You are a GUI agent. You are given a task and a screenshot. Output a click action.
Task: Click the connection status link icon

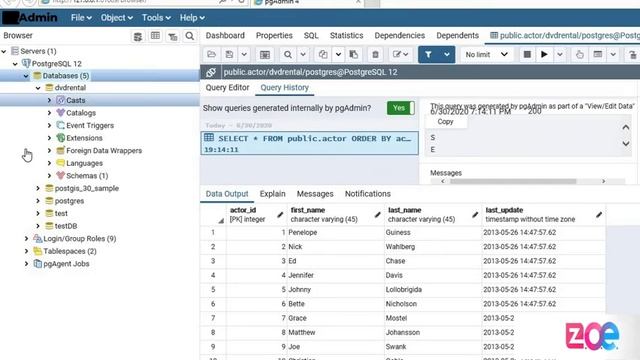211,72
